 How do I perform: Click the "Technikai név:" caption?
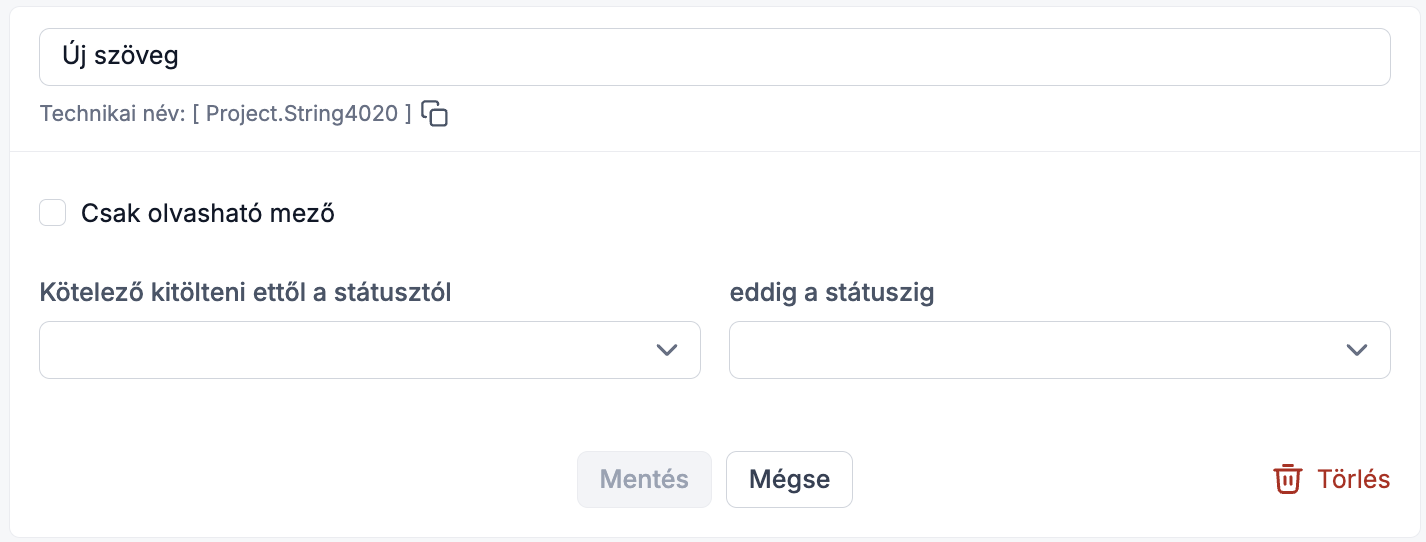click(113, 114)
